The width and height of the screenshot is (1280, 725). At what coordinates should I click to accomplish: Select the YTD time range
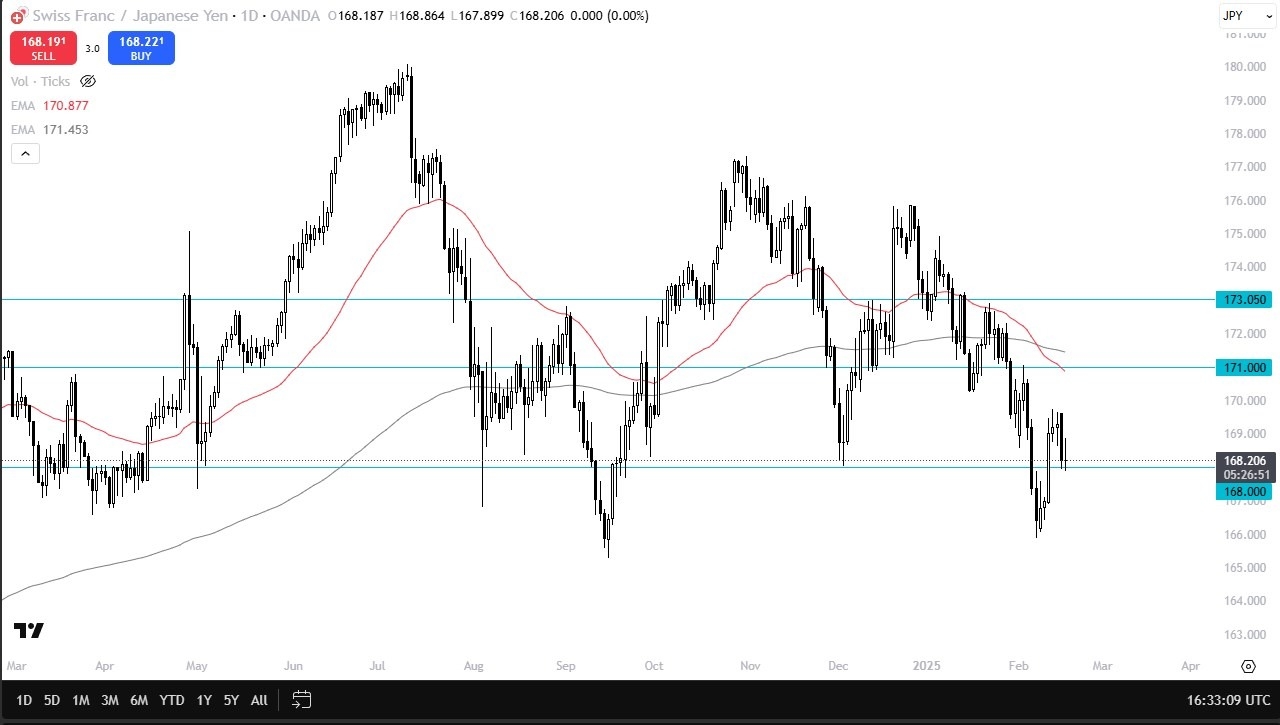(x=172, y=700)
